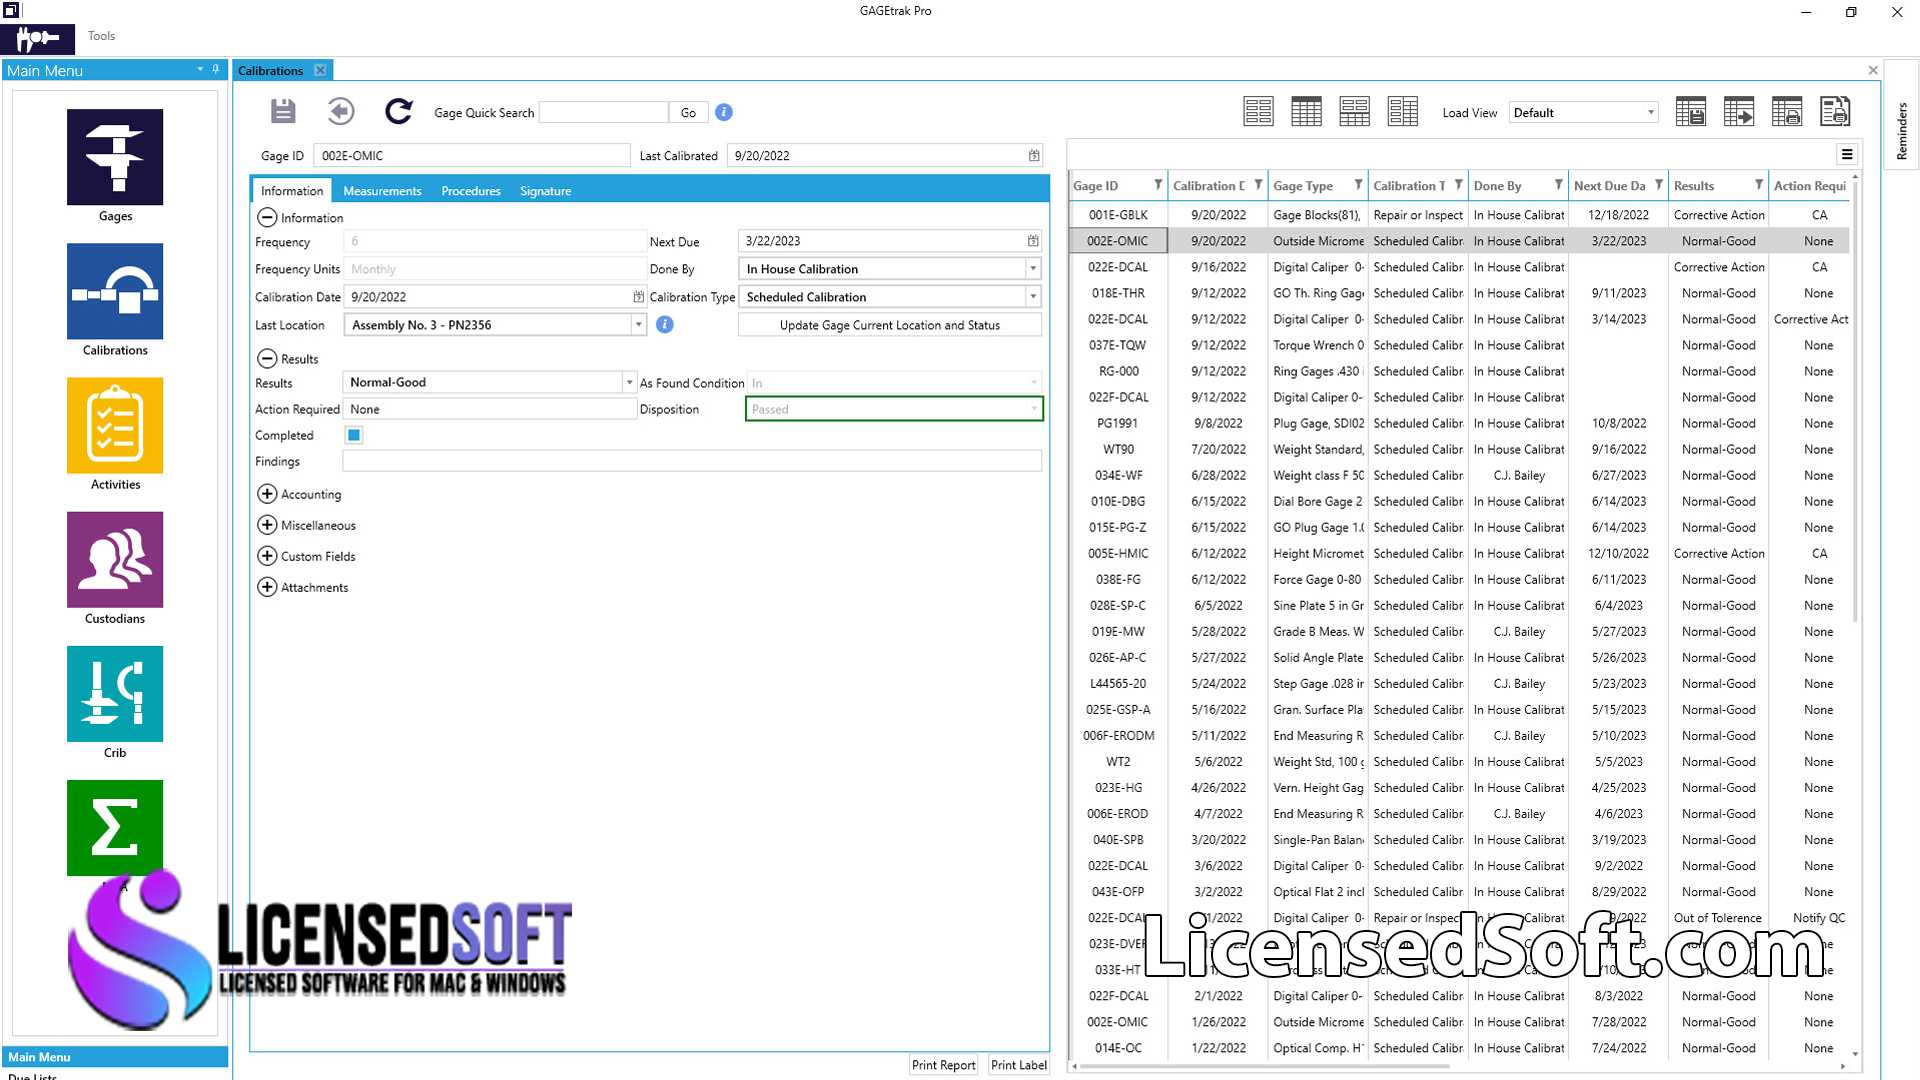This screenshot has width=1920, height=1080.
Task: Switch to the Signature tab
Action: tap(545, 190)
